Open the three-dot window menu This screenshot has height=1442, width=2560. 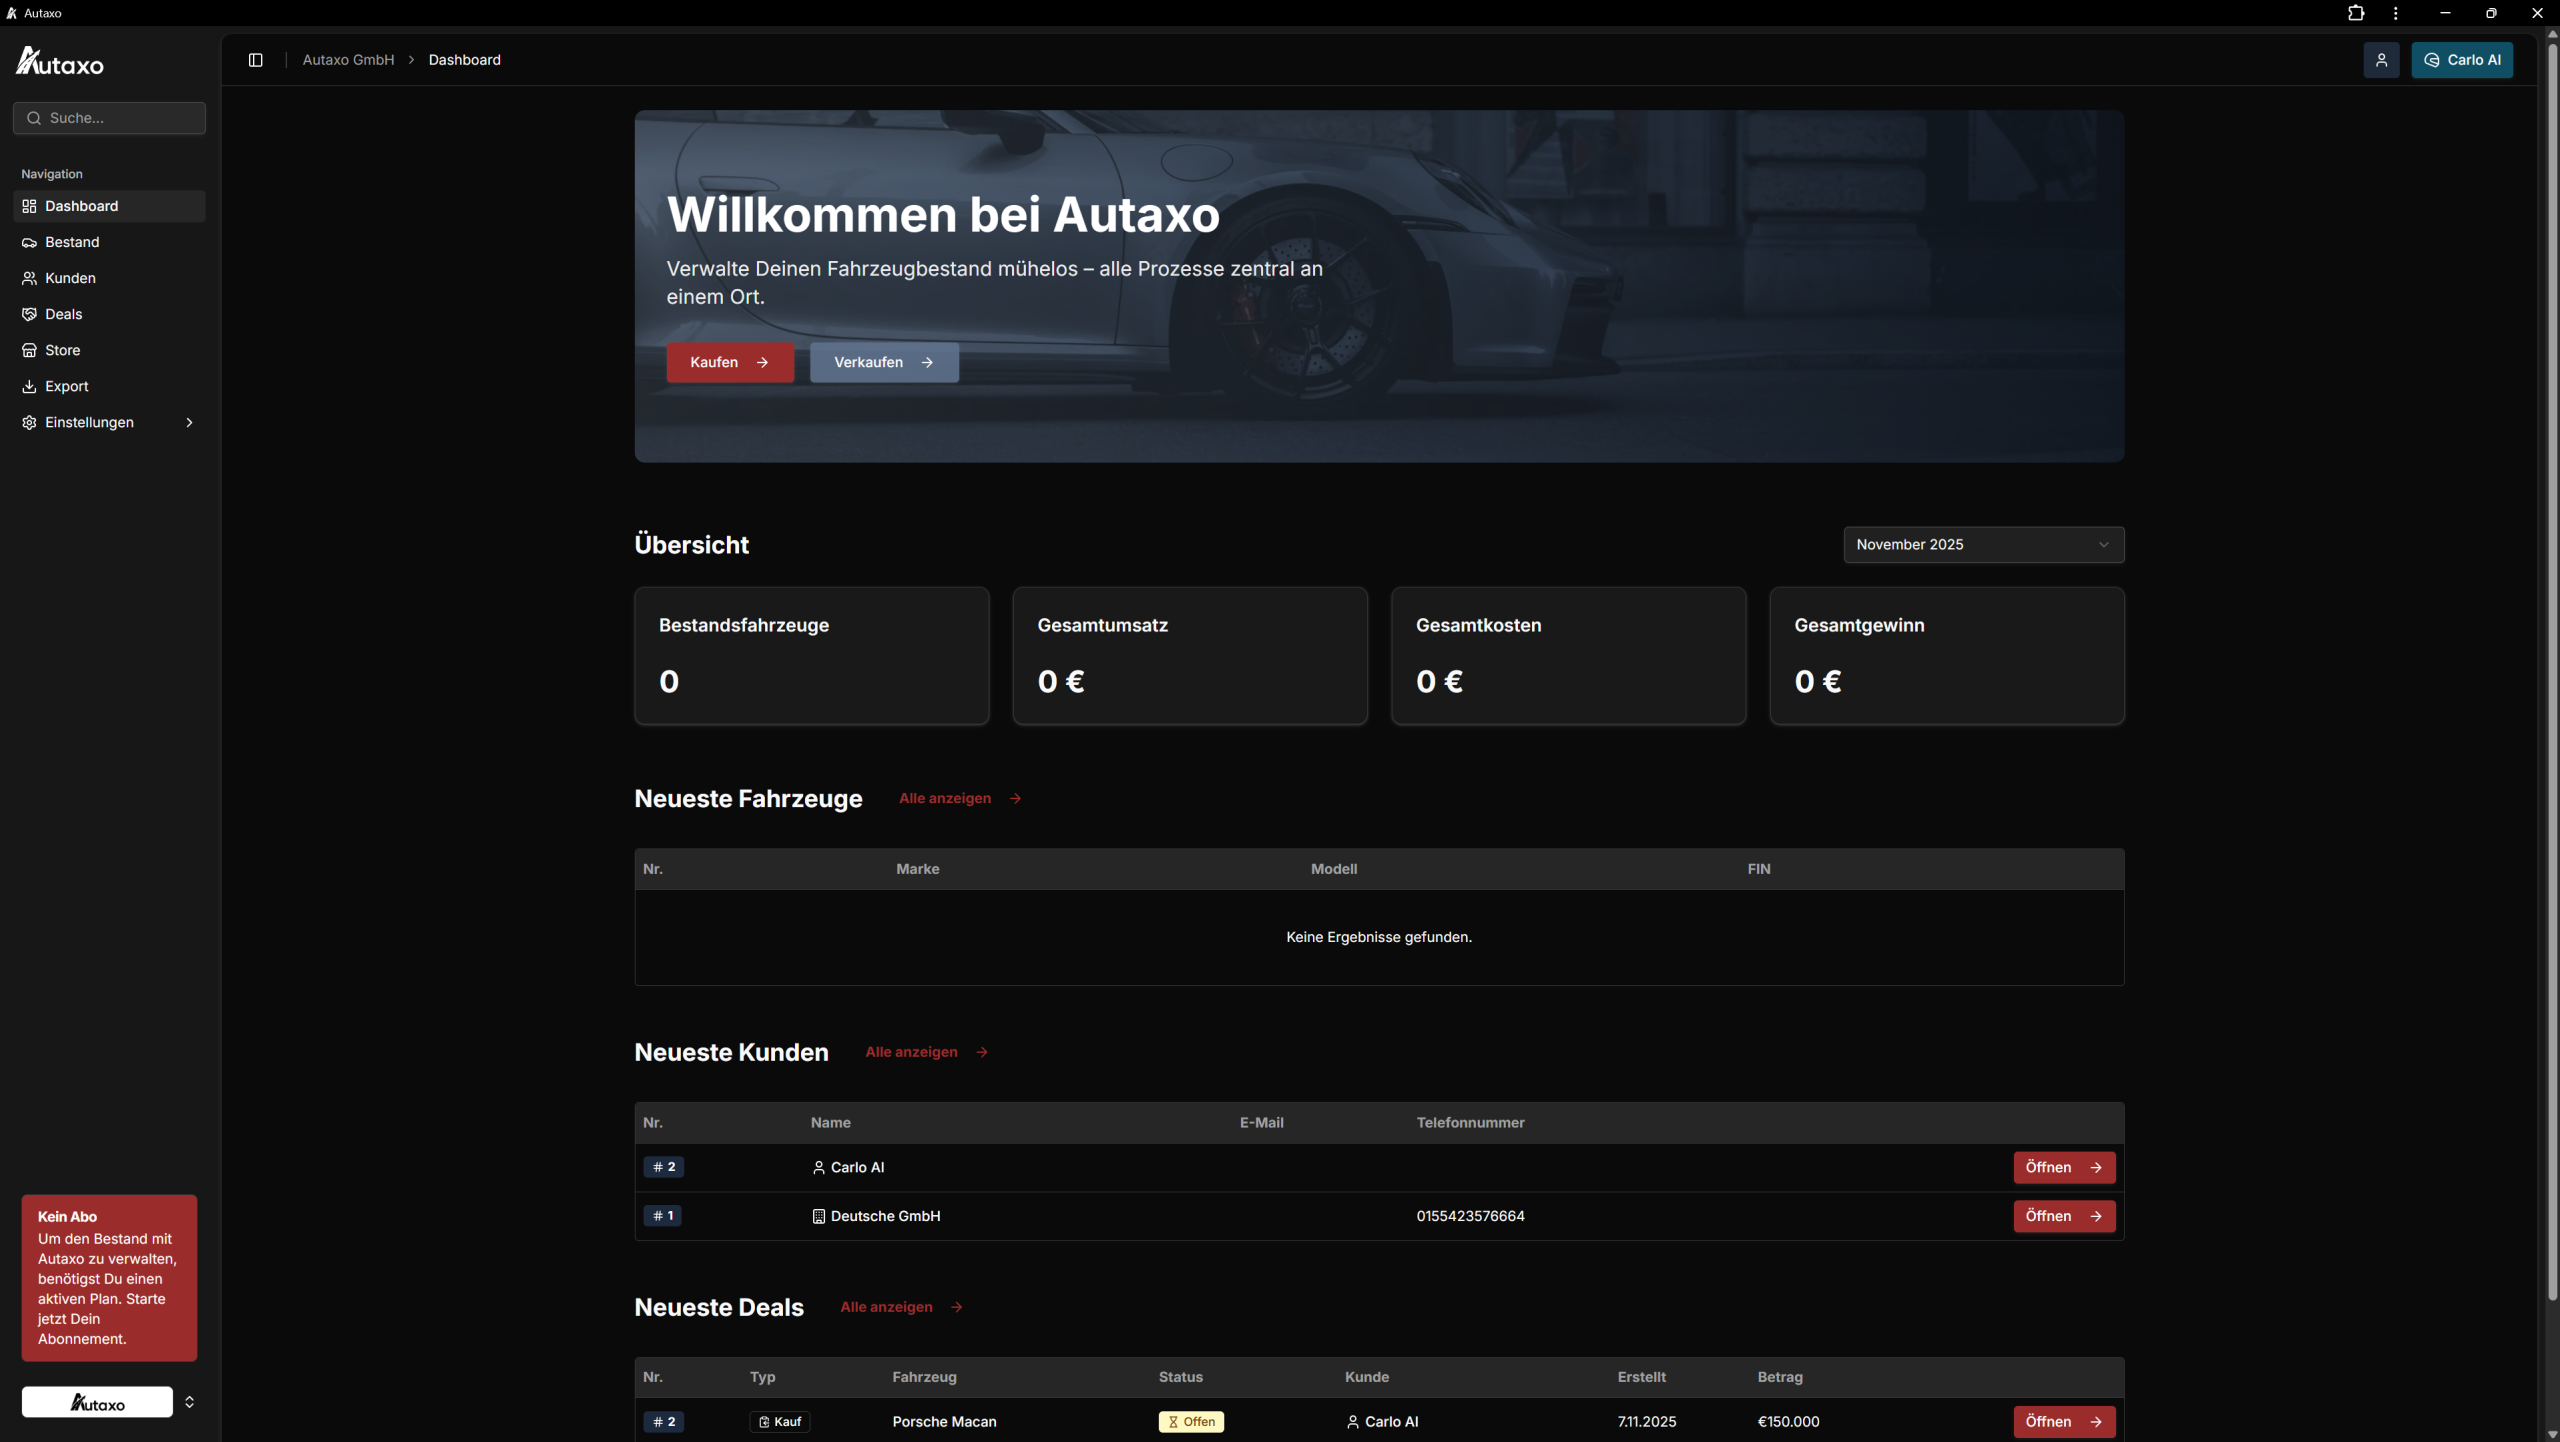(2395, 13)
